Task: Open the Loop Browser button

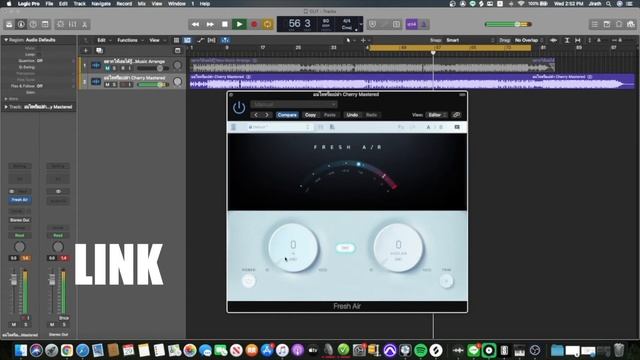Action: click(619, 24)
